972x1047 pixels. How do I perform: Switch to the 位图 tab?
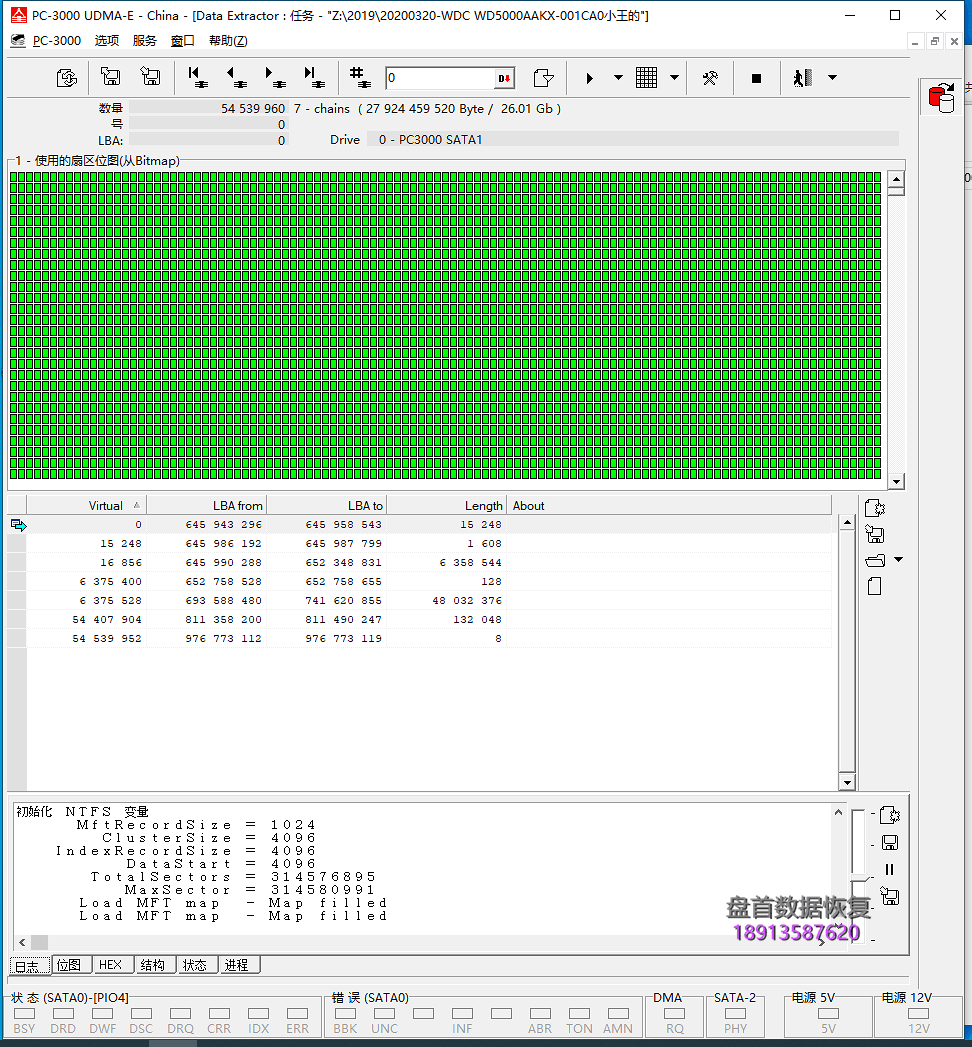69,965
